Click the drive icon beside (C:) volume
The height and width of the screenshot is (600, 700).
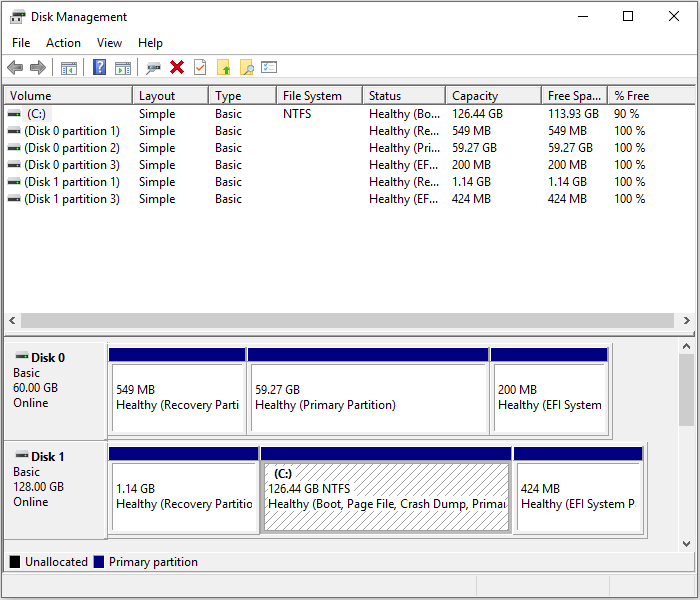click(14, 114)
